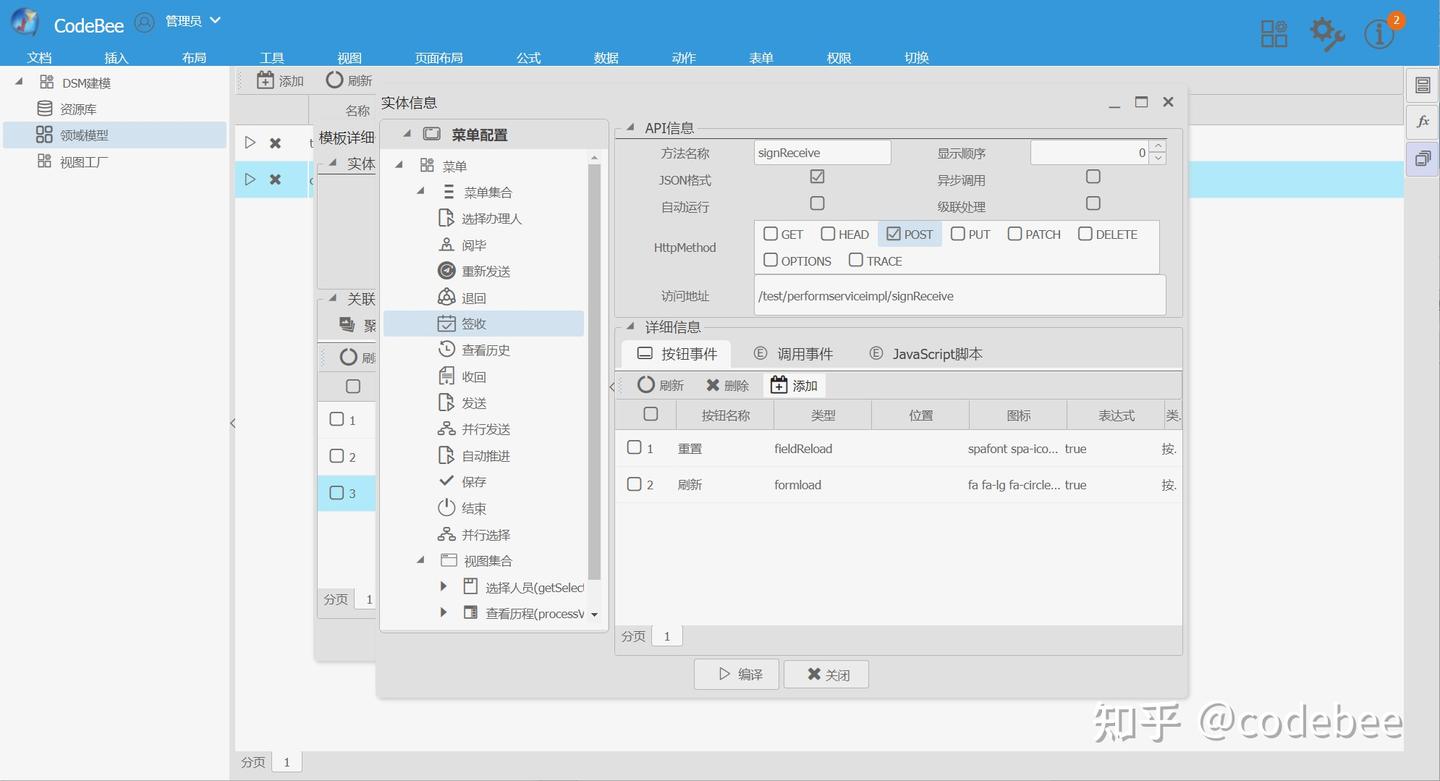Image resolution: width=1440 pixels, height=781 pixels.
Task: Click the 添加 add icon above the button list
Action: click(776, 384)
